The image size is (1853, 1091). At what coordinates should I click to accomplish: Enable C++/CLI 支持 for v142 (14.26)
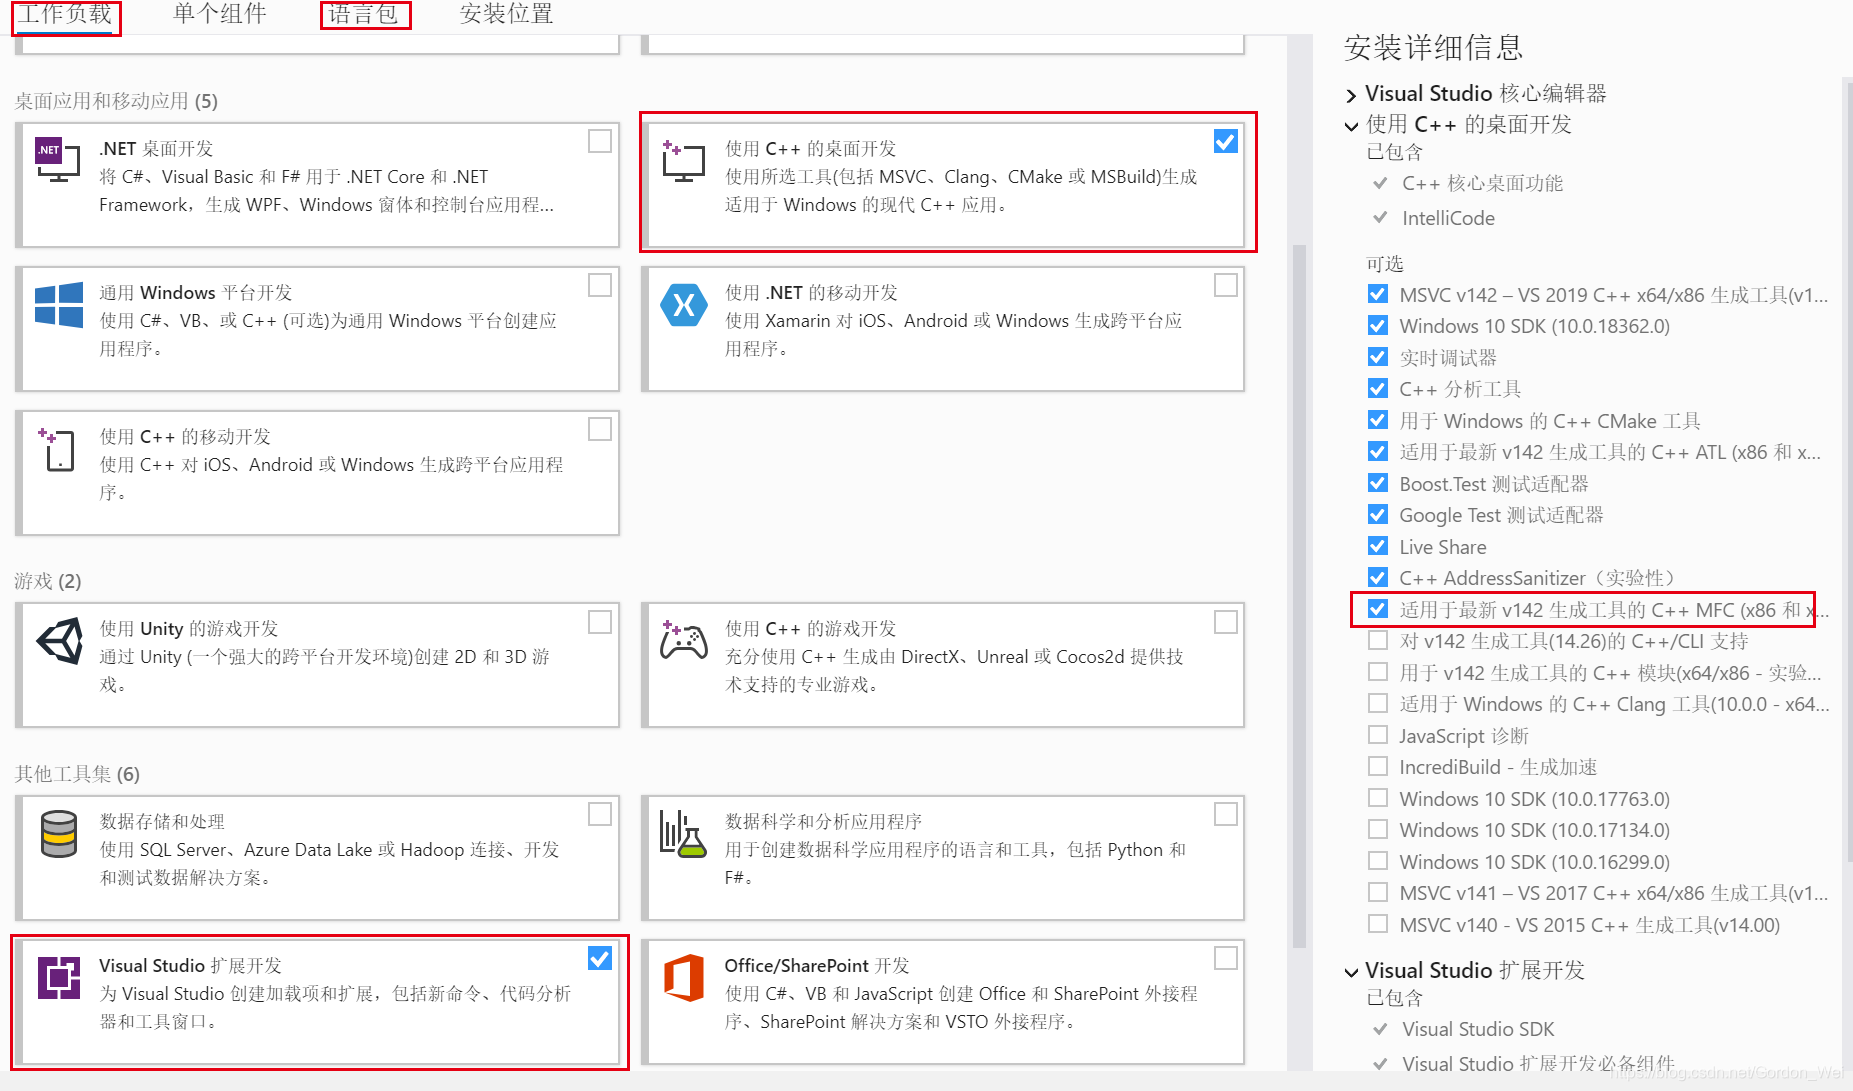pyautogui.click(x=1378, y=640)
